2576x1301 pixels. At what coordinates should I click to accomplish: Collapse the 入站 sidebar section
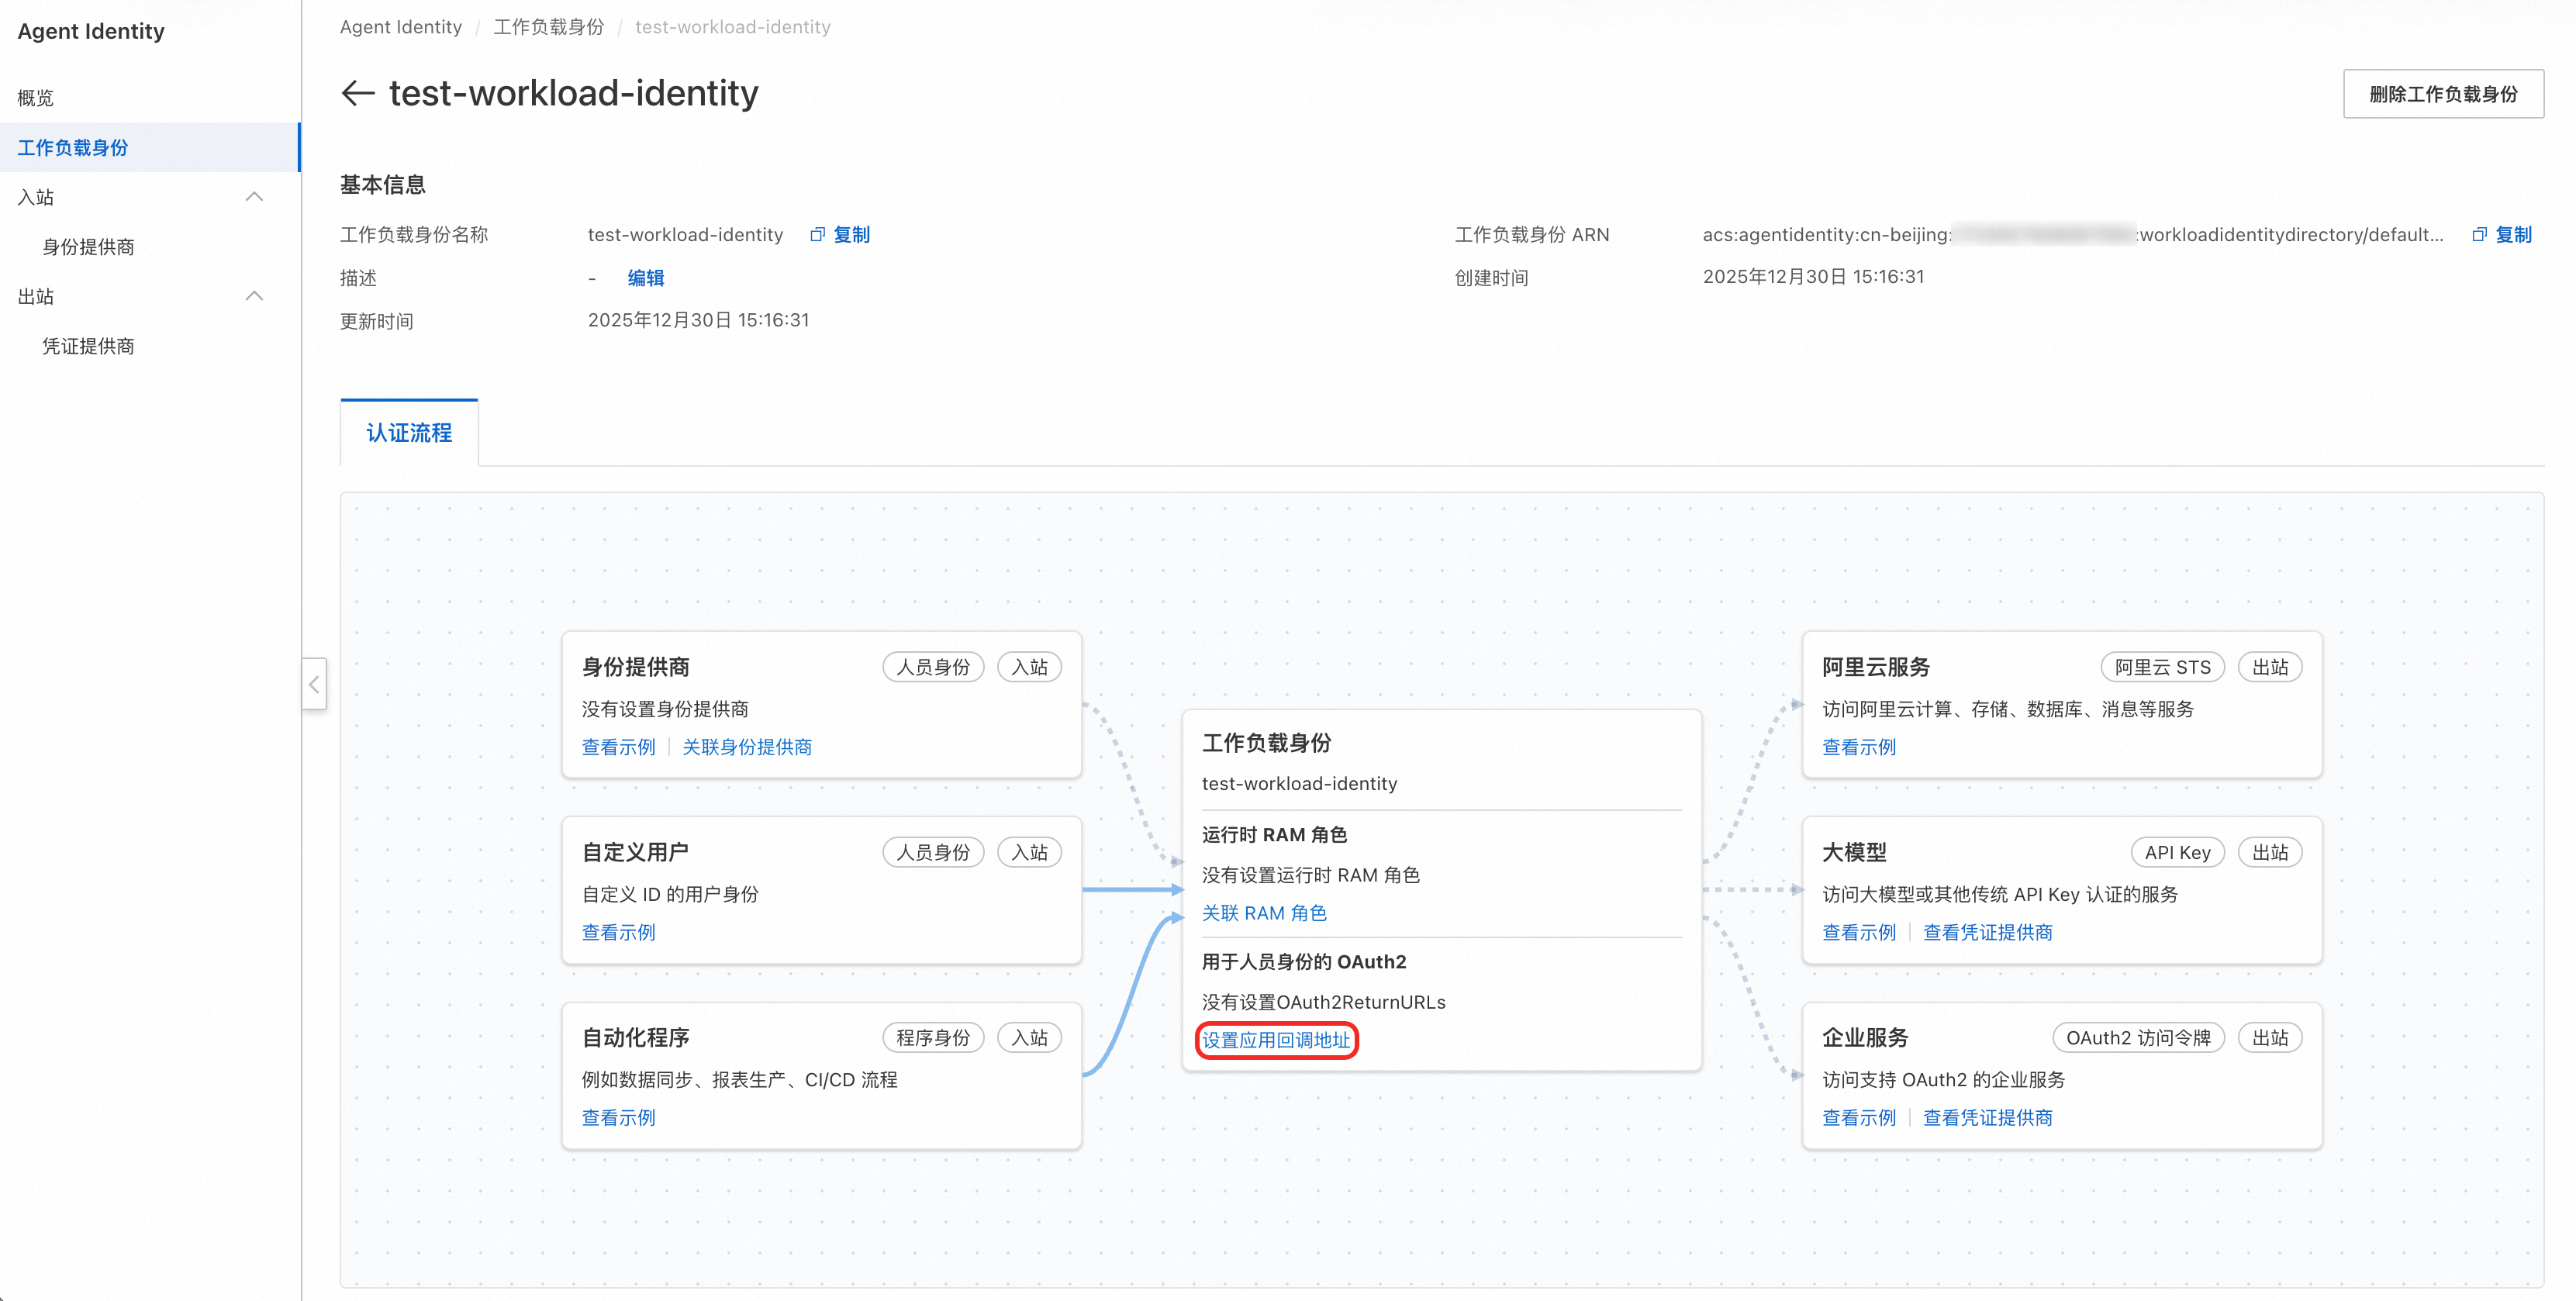coord(254,197)
